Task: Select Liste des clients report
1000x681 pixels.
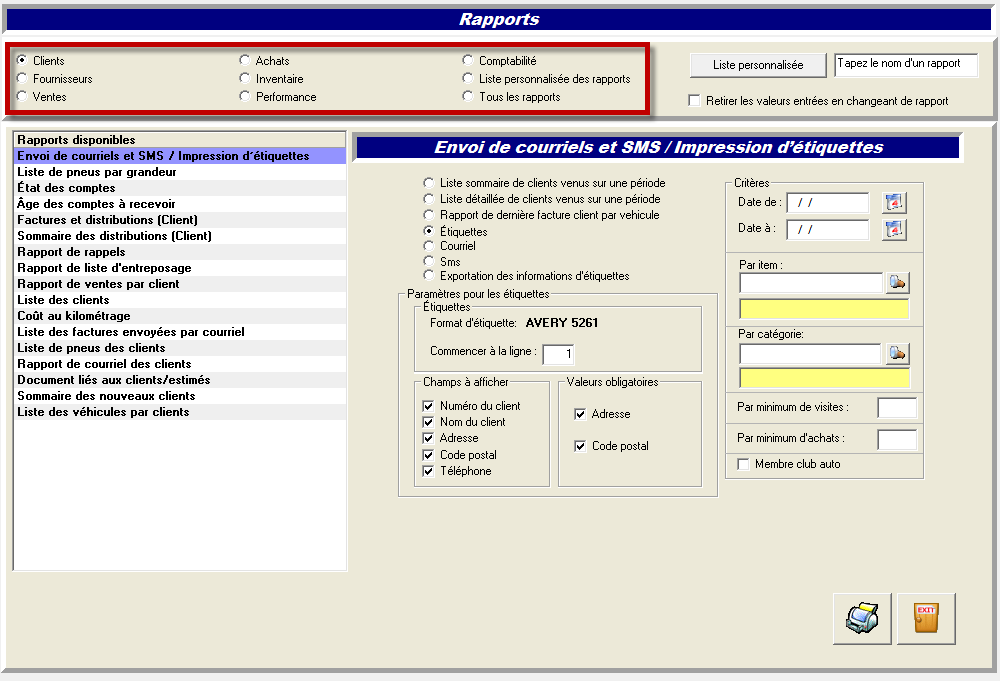Action: 180,300
